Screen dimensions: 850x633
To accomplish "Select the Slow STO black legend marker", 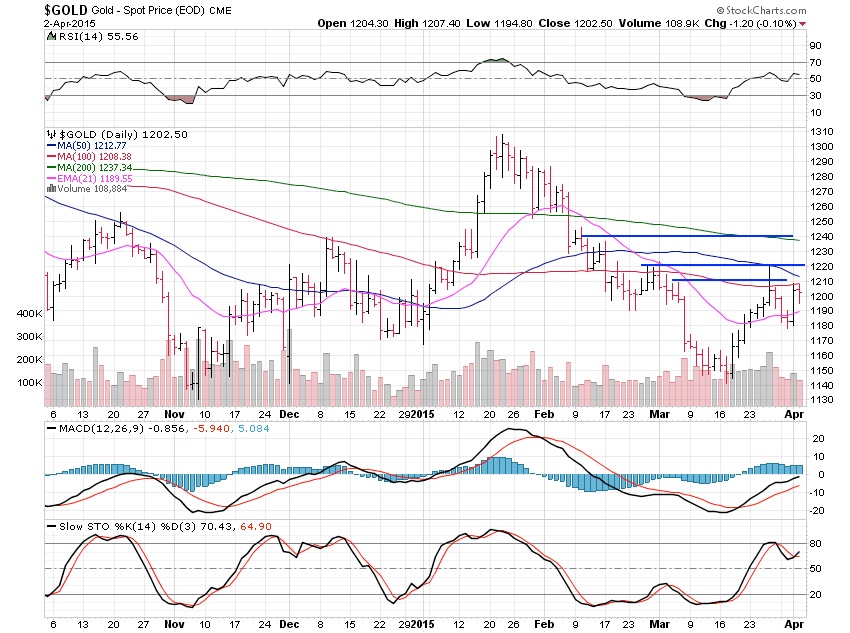I will tap(51, 526).
